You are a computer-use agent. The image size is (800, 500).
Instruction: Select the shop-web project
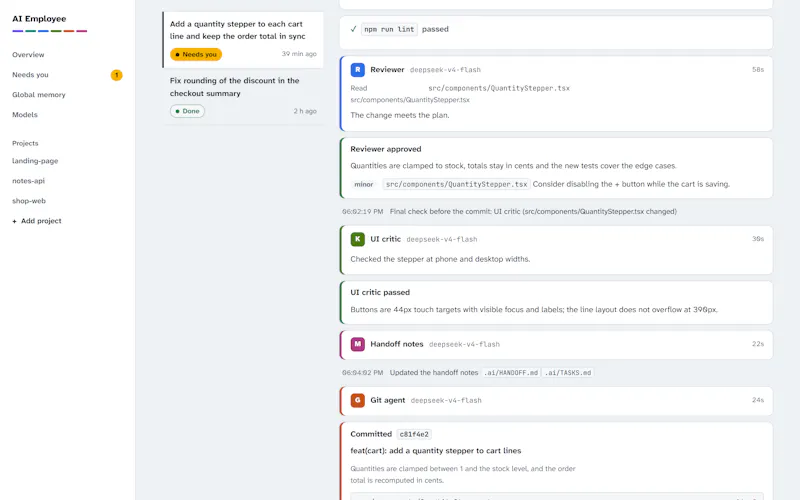point(29,201)
